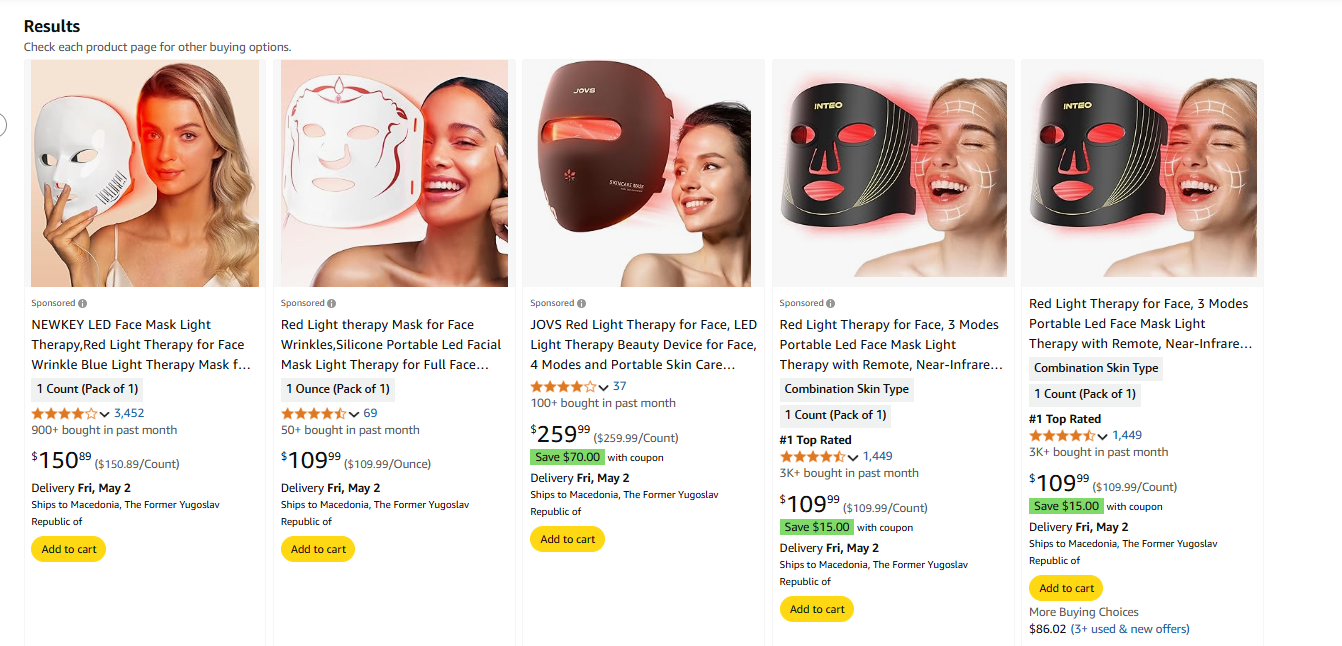Open the 3,452 reviews link
Screen dimensions: 1342x646
[x=129, y=413]
